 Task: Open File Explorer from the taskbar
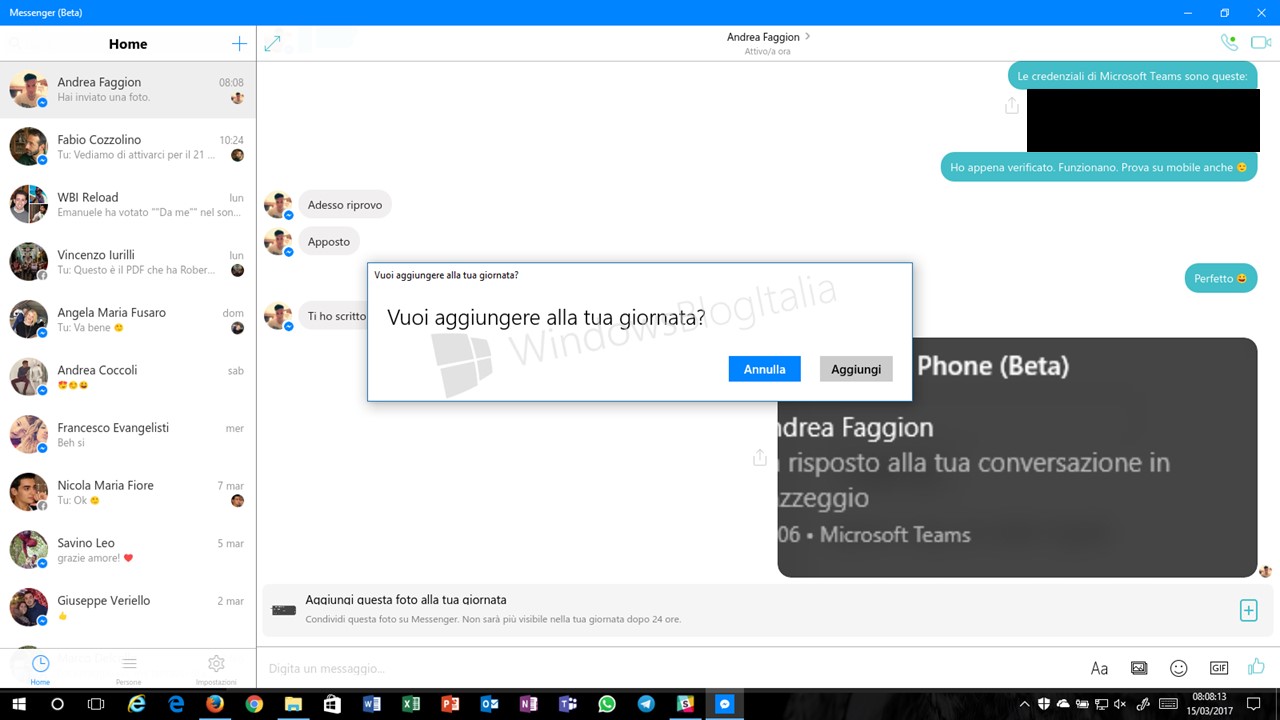coord(293,704)
